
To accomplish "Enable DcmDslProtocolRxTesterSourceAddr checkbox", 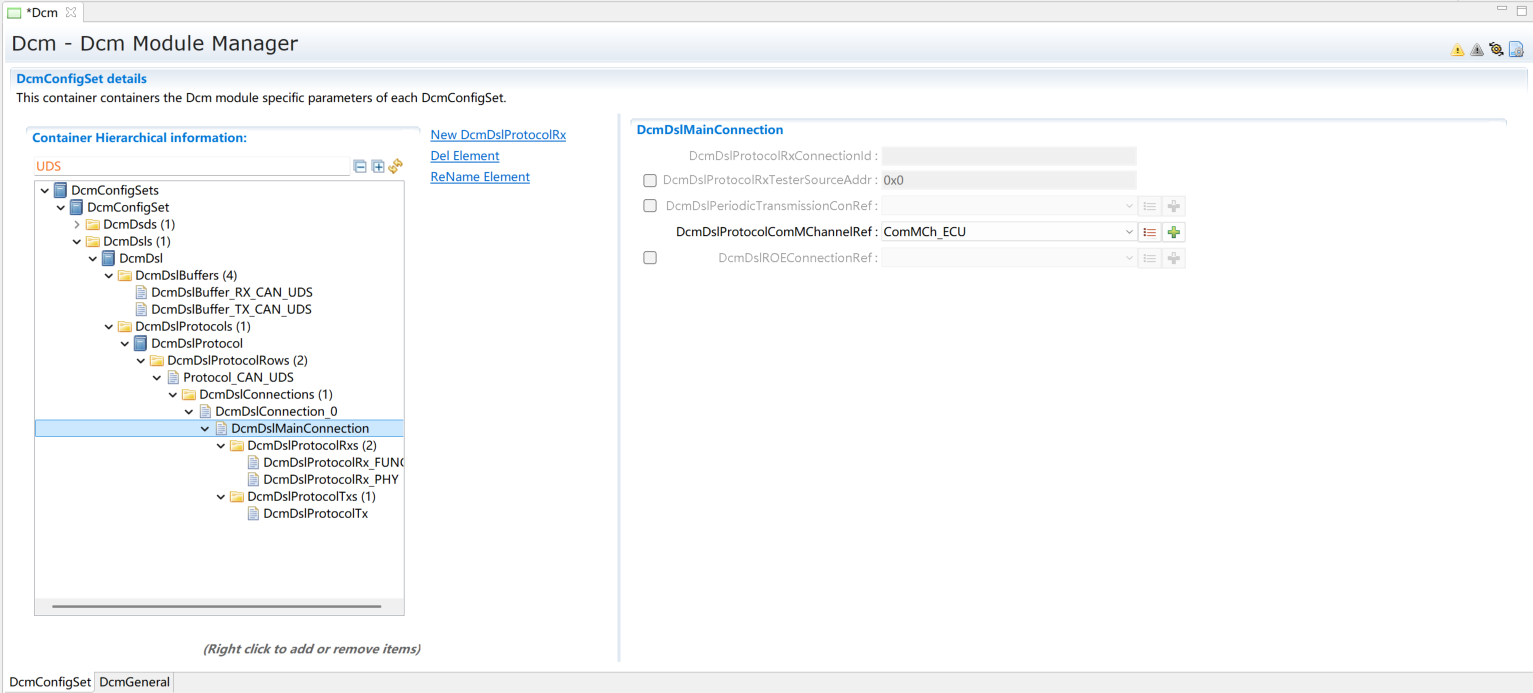I will coord(650,180).
